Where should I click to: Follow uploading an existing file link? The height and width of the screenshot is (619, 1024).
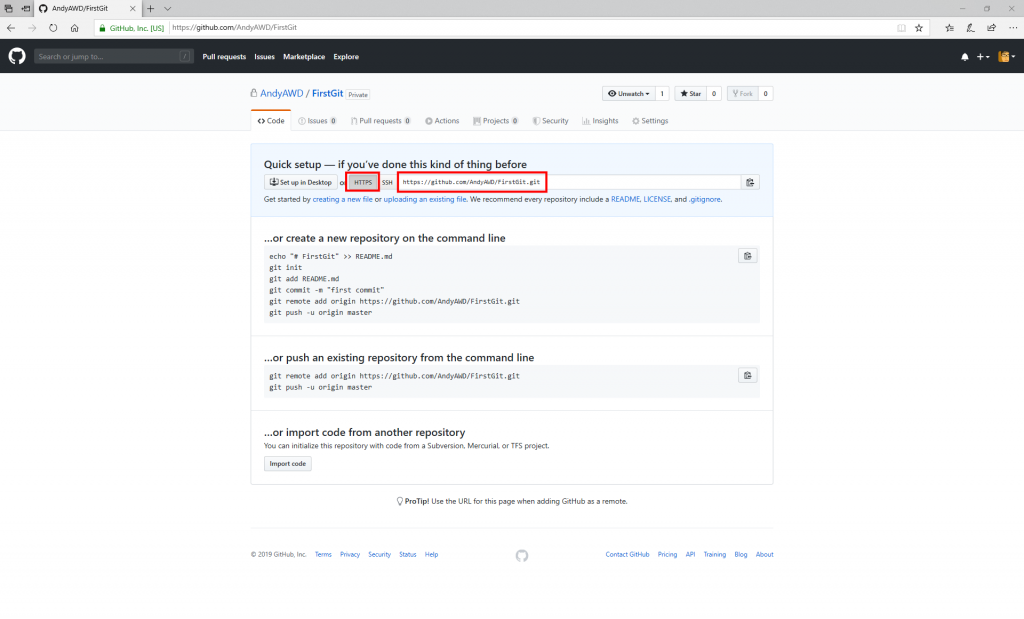[x=425, y=199]
